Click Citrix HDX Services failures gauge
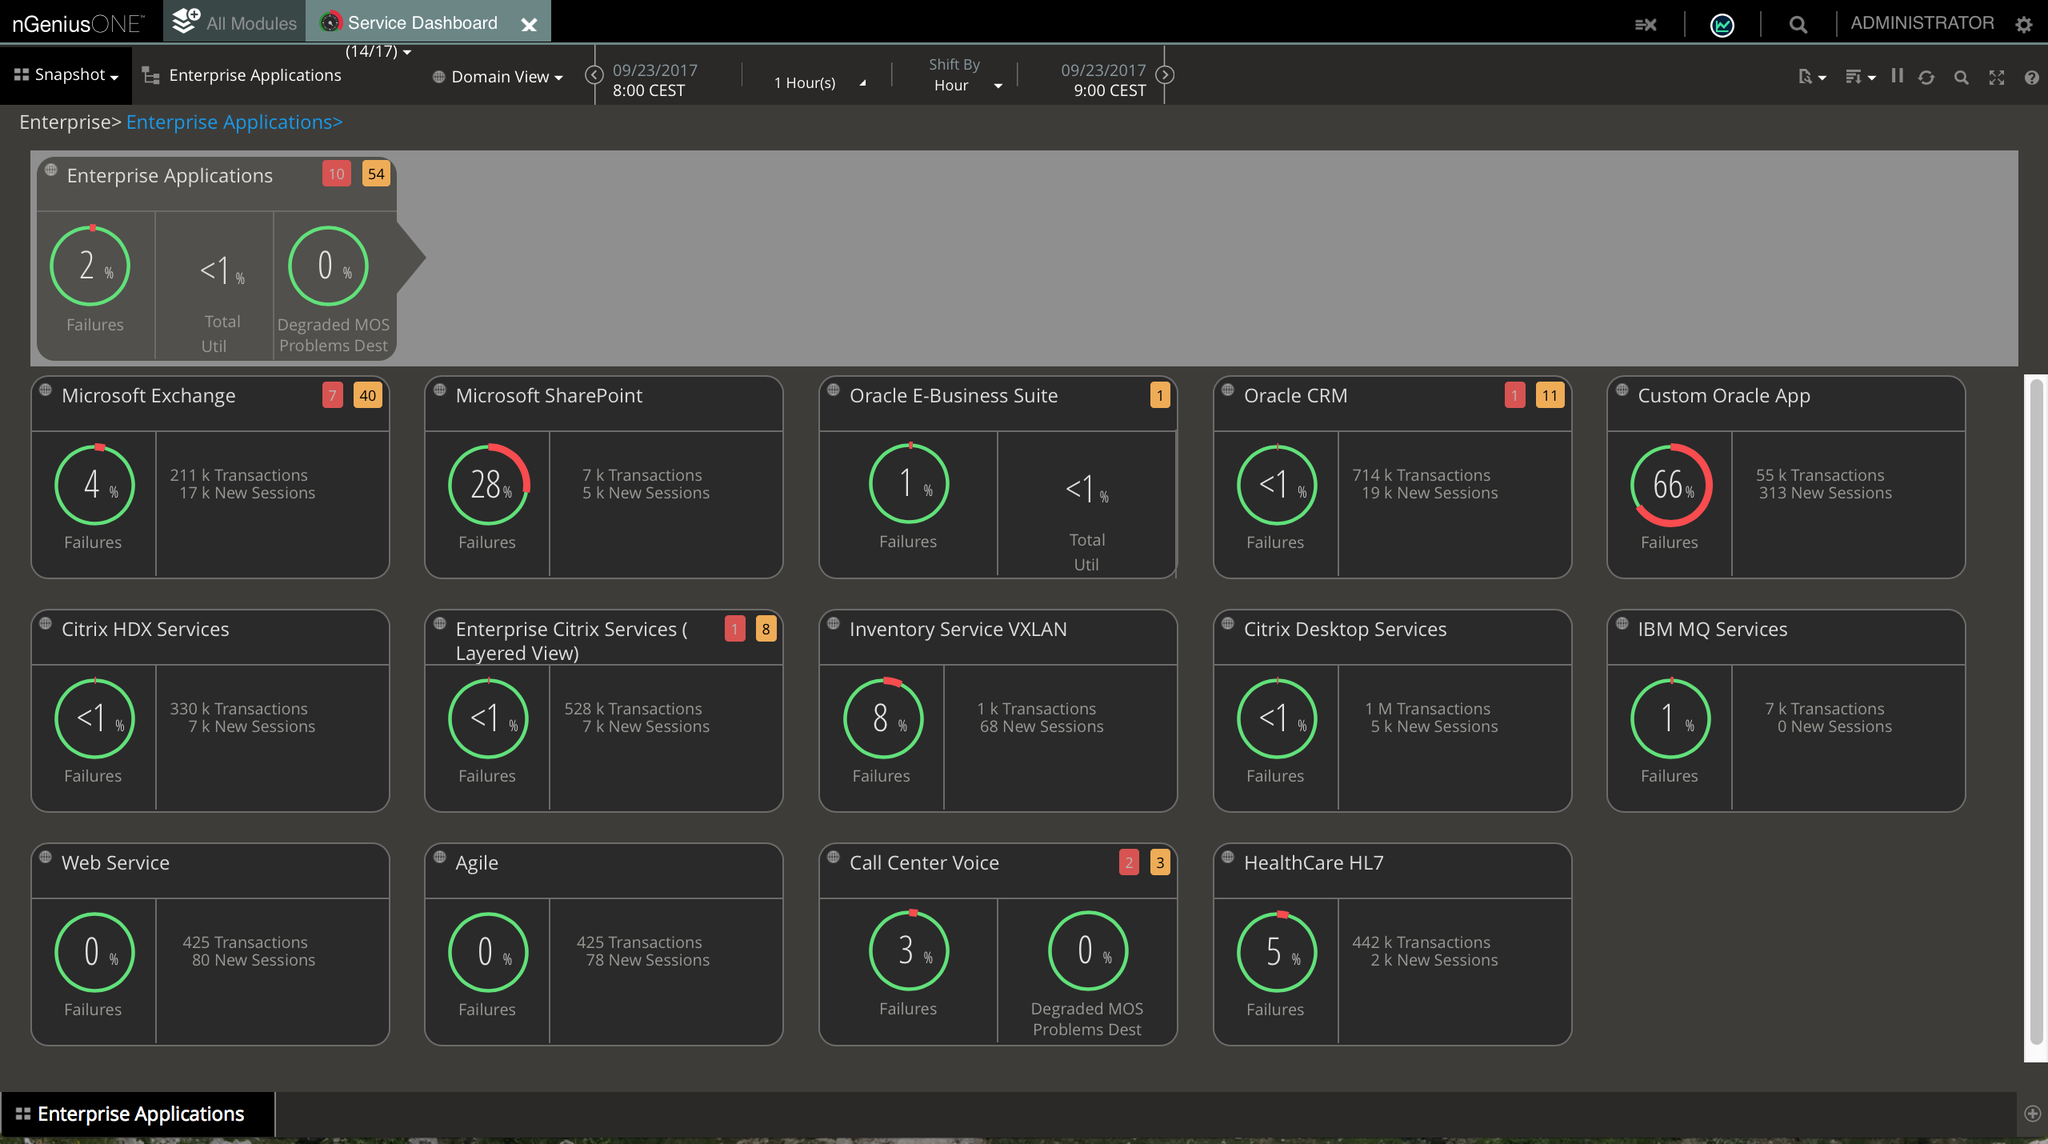Screen dimensions: 2048x1144 pos(94,718)
